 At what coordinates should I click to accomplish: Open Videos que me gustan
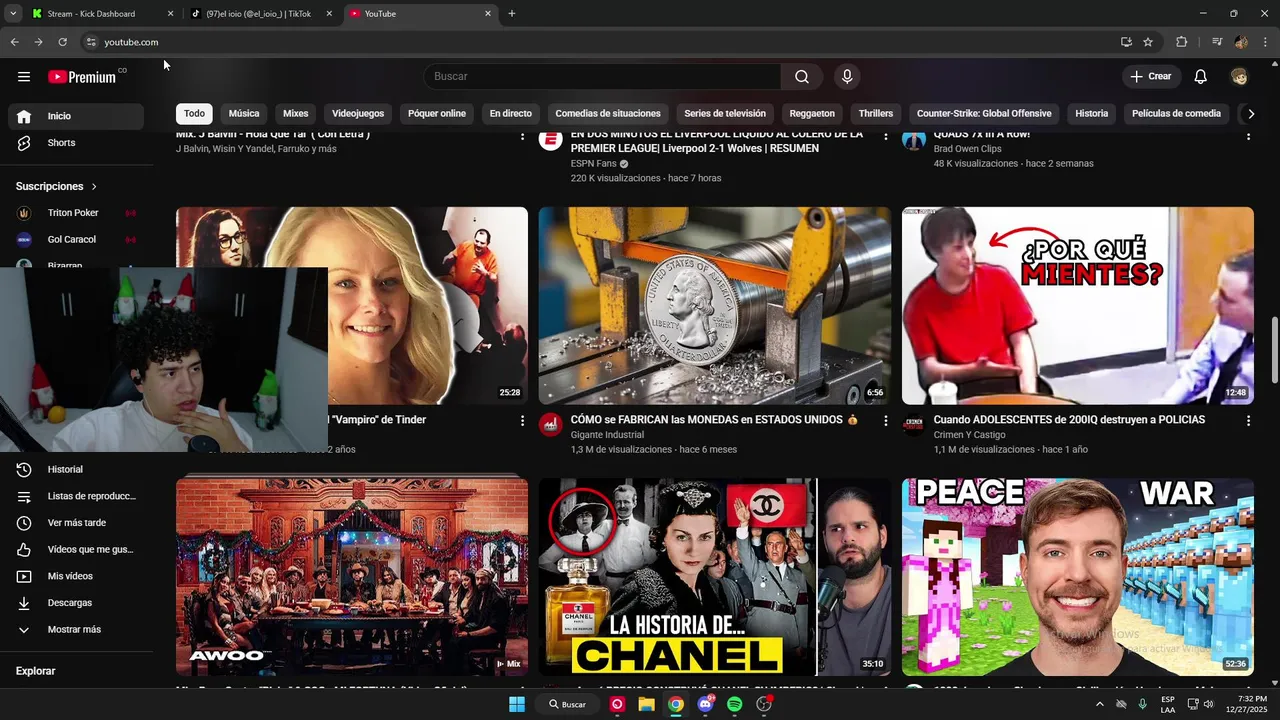click(x=76, y=550)
